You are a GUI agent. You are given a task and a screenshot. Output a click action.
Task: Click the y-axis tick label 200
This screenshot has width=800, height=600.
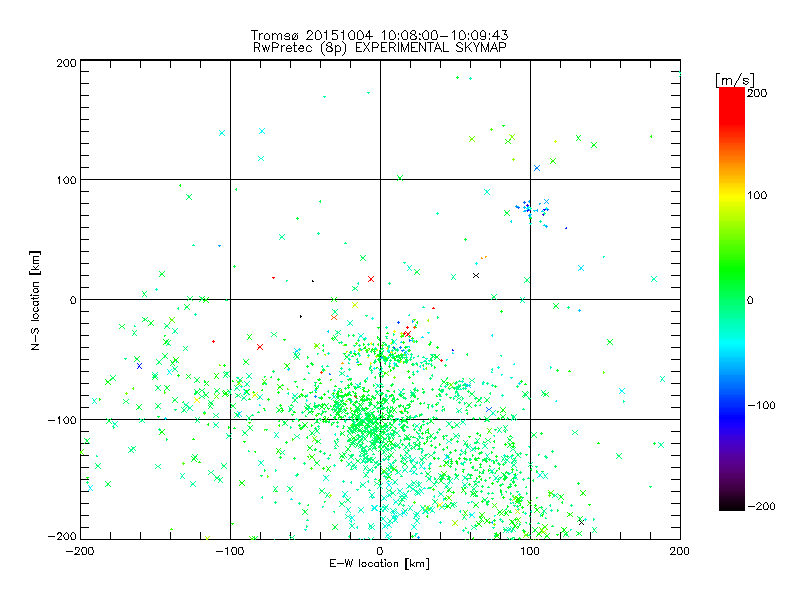pyautogui.click(x=66, y=63)
